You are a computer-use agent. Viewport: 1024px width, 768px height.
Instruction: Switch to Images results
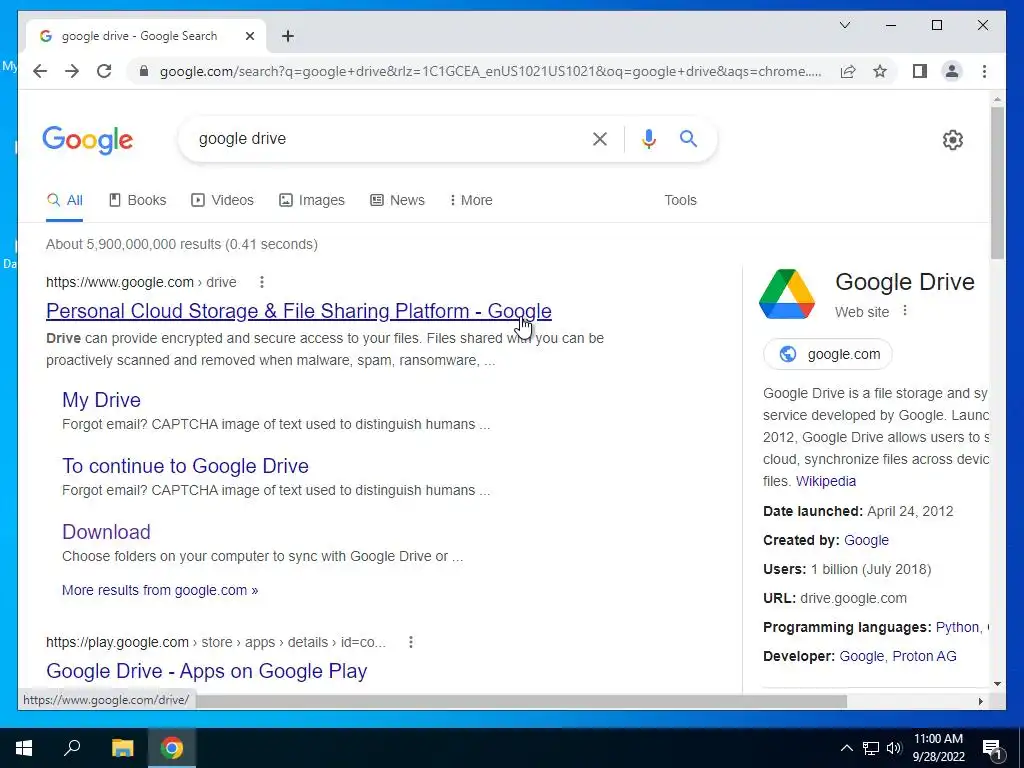312,200
